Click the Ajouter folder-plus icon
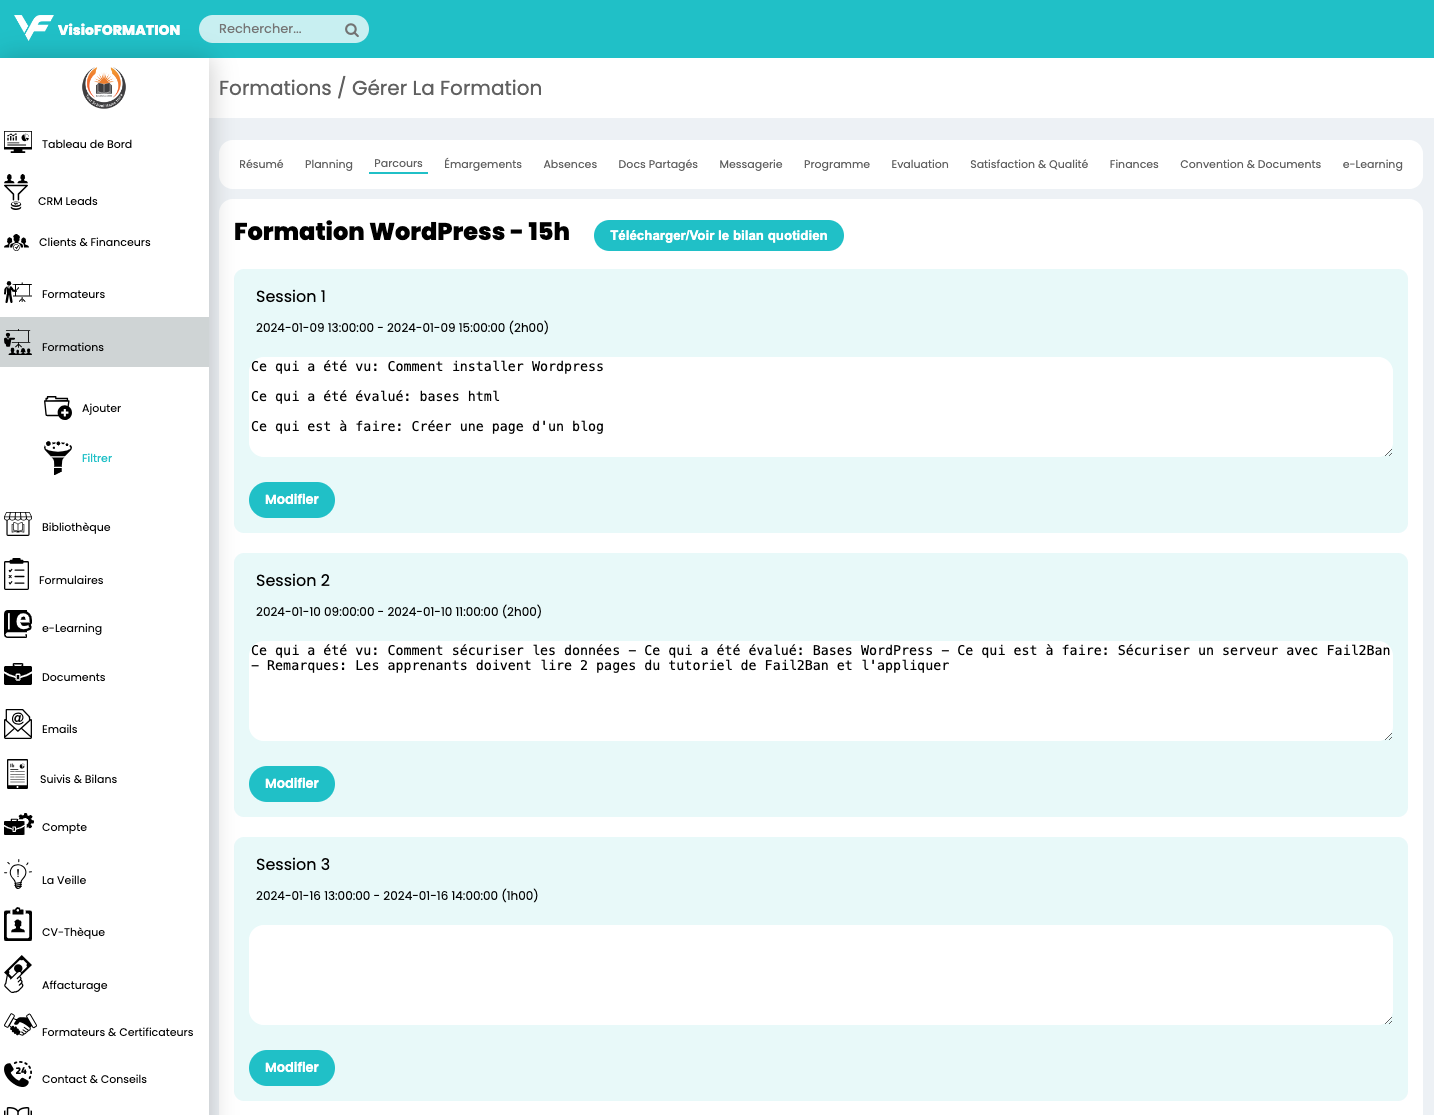The image size is (1434, 1115). pos(58,407)
